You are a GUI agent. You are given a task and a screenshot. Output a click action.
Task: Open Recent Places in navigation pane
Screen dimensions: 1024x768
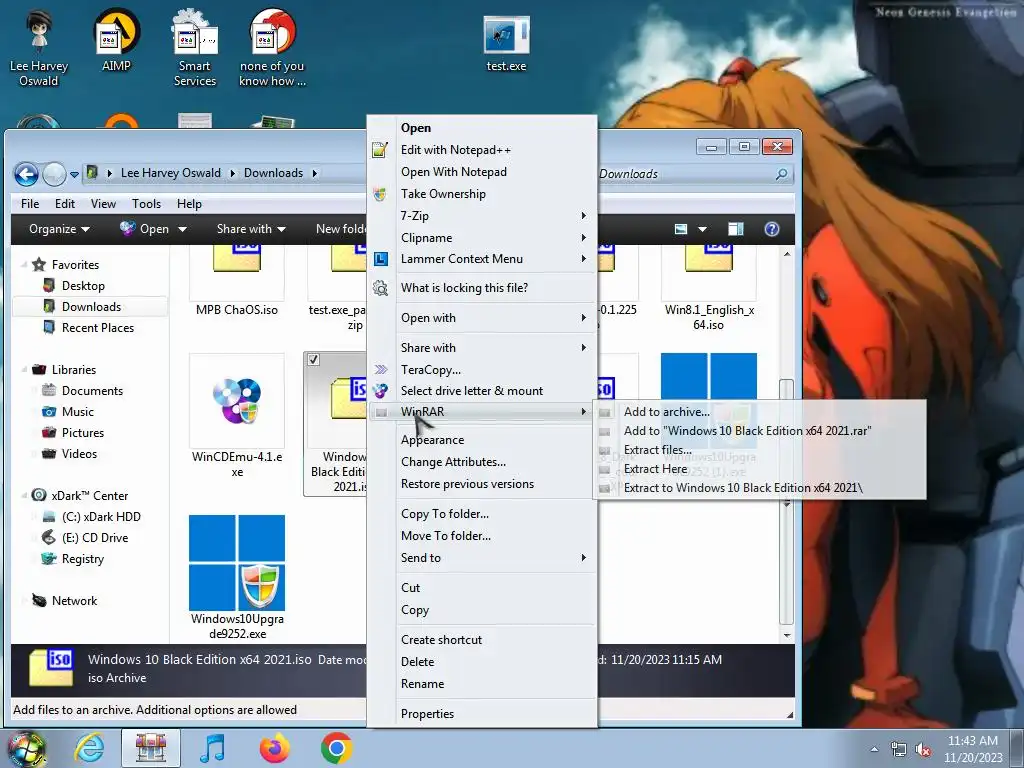click(98, 328)
